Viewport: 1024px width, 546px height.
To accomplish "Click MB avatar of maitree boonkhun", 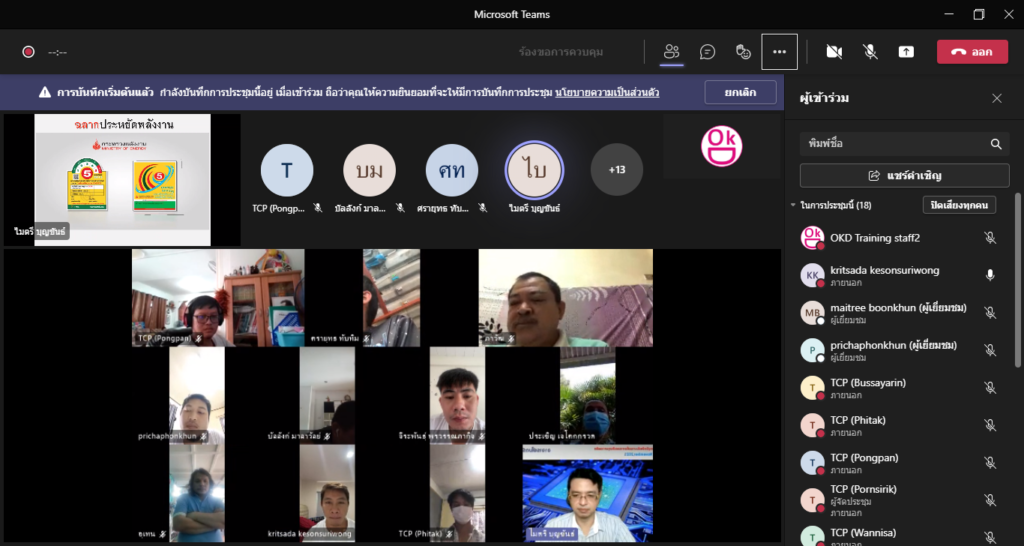I will tap(812, 313).
